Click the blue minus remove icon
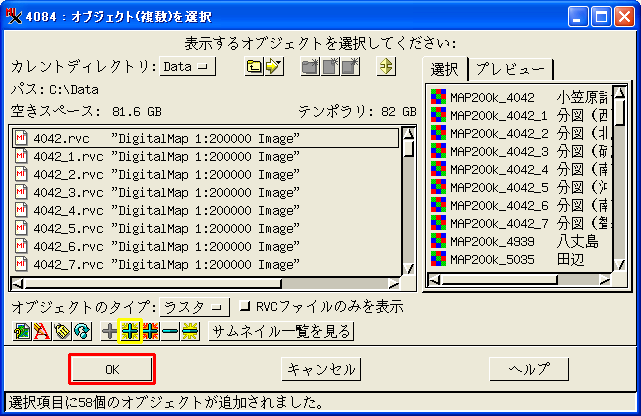Image resolution: width=641 pixels, height=416 pixels. coord(169,332)
